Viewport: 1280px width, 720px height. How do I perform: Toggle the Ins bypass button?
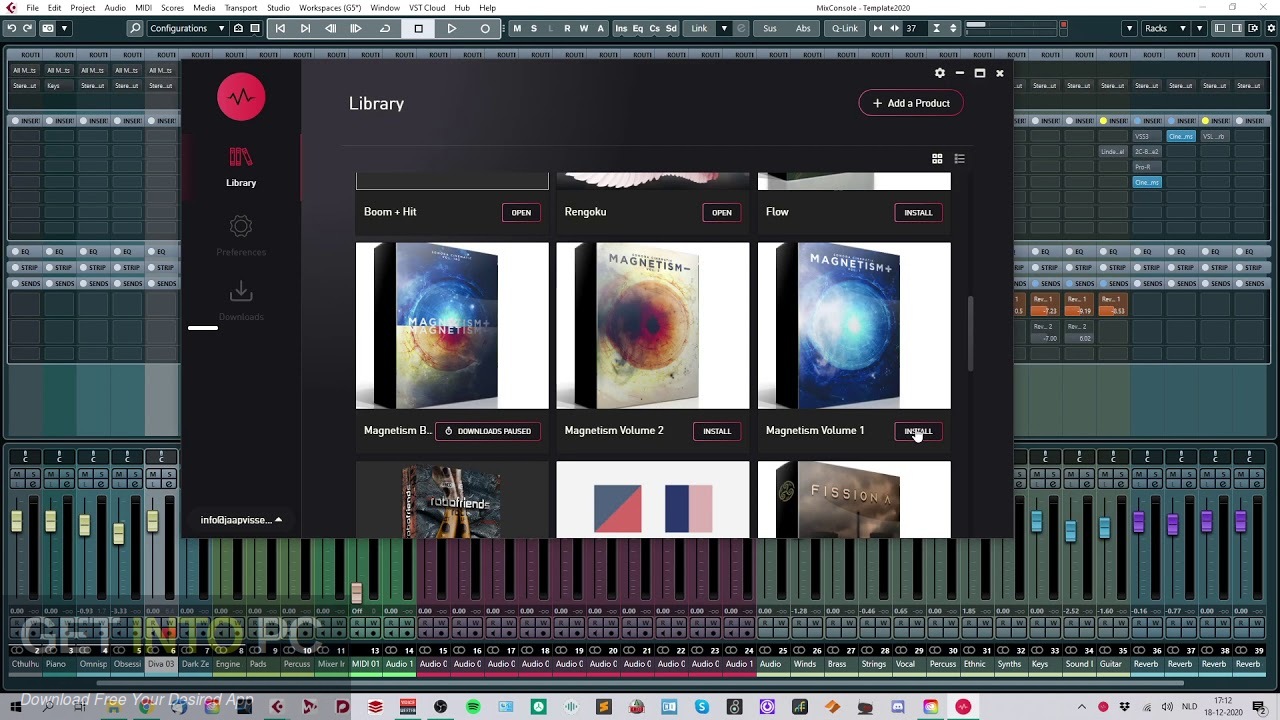point(621,28)
